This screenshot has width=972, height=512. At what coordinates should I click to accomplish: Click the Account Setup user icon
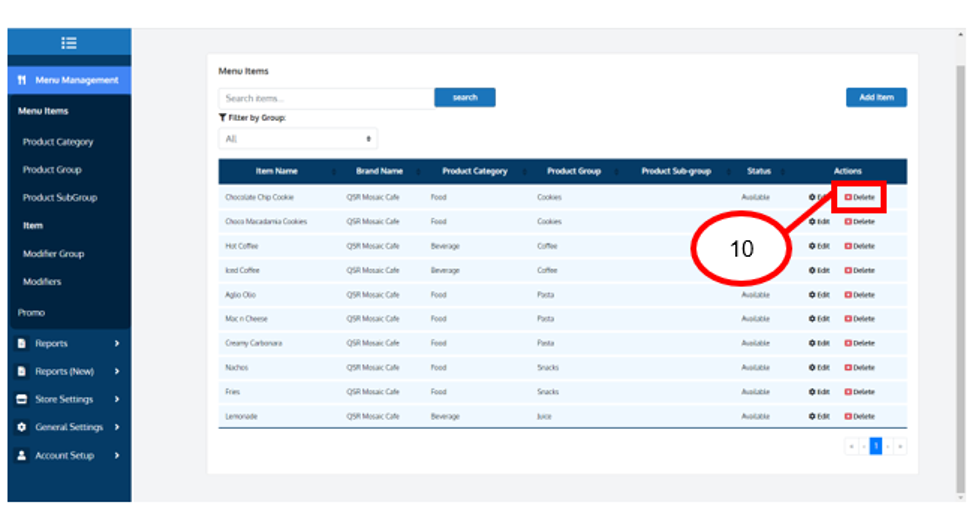click(22, 456)
